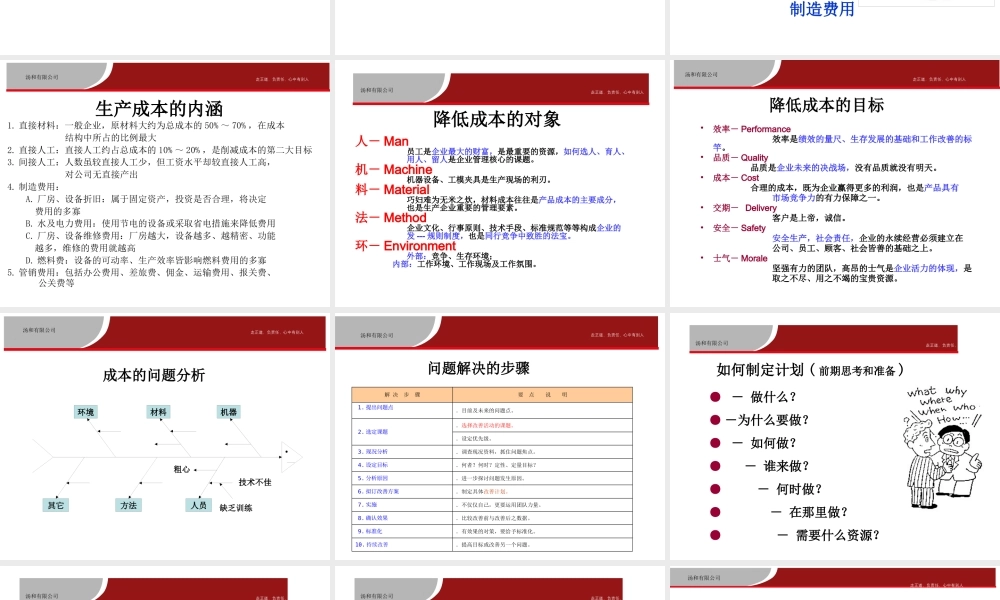Image resolution: width=1000 pixels, height=600 pixels.
Task: Click the 方法 box in fishbone diagram
Action: click(128, 505)
